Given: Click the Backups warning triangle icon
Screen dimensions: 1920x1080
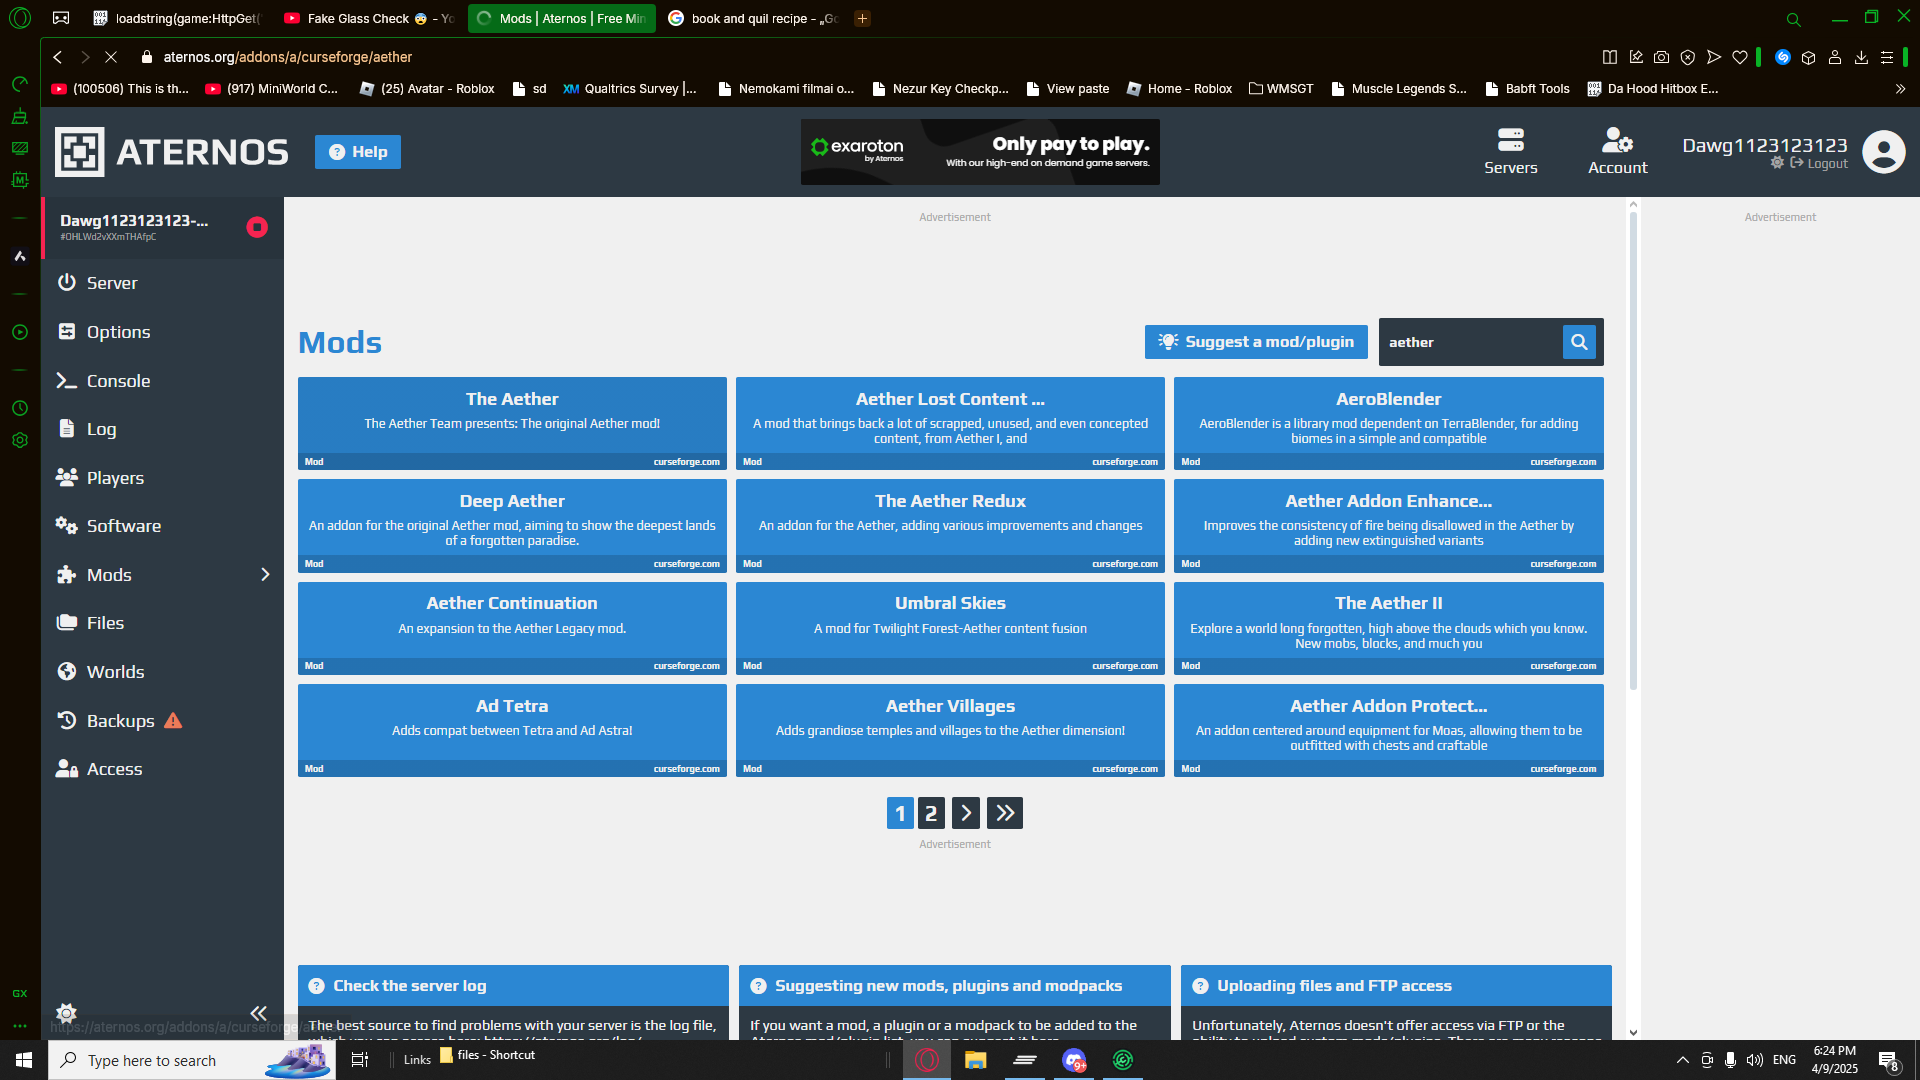Looking at the screenshot, I should [x=173, y=721].
